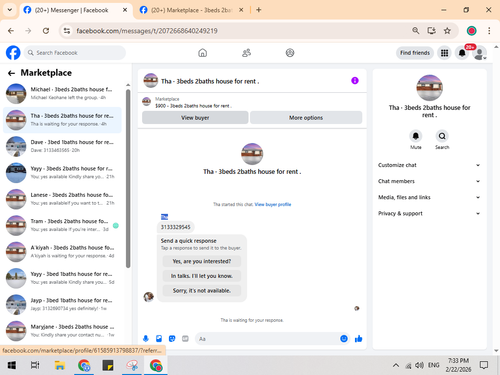Screen dimensions: 500x375
Task: Open Michael's 3beds 2baths conversation
Action: pyautogui.click(x=62, y=94)
